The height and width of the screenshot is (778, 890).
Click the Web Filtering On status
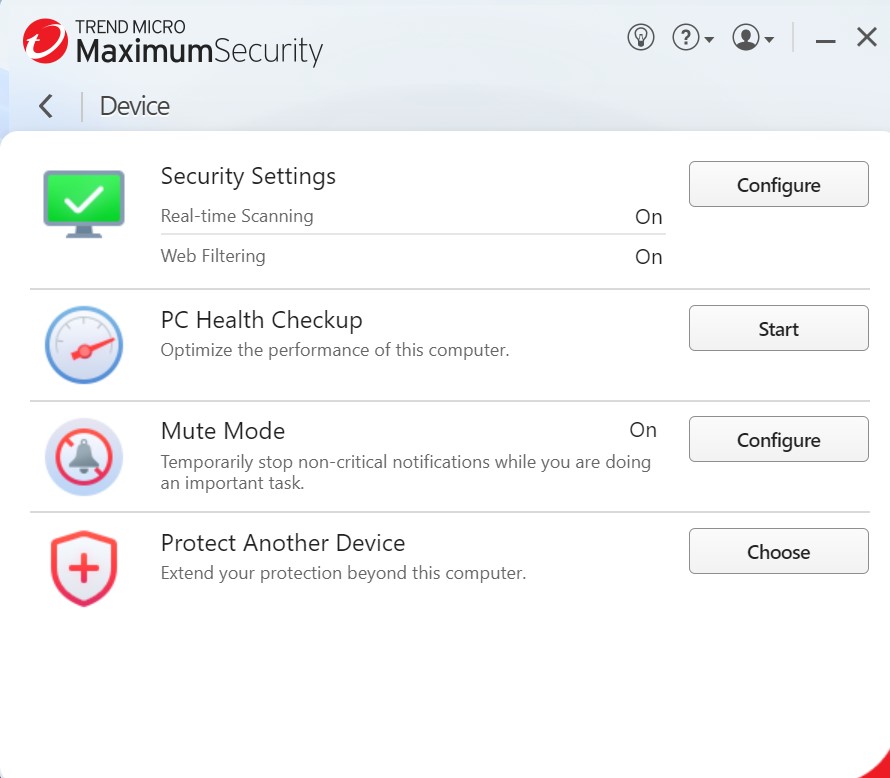tap(648, 257)
